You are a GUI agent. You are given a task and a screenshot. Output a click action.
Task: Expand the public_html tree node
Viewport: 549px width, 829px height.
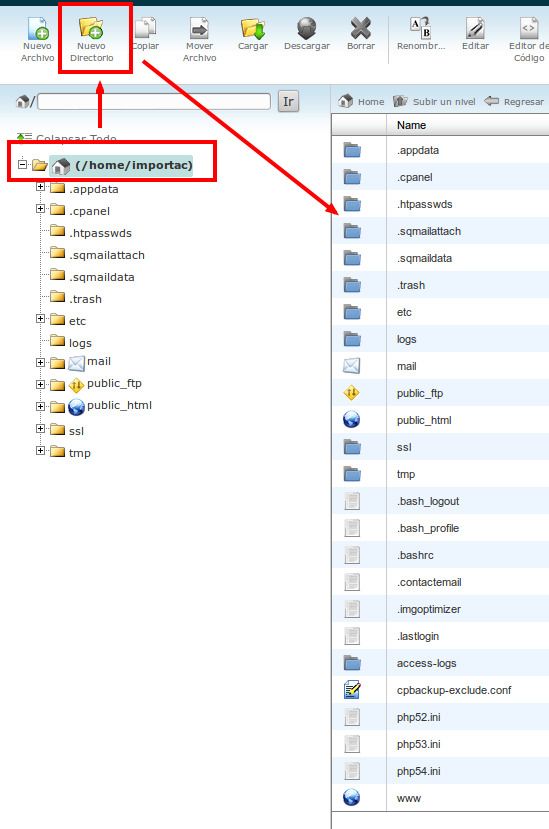(x=40, y=406)
